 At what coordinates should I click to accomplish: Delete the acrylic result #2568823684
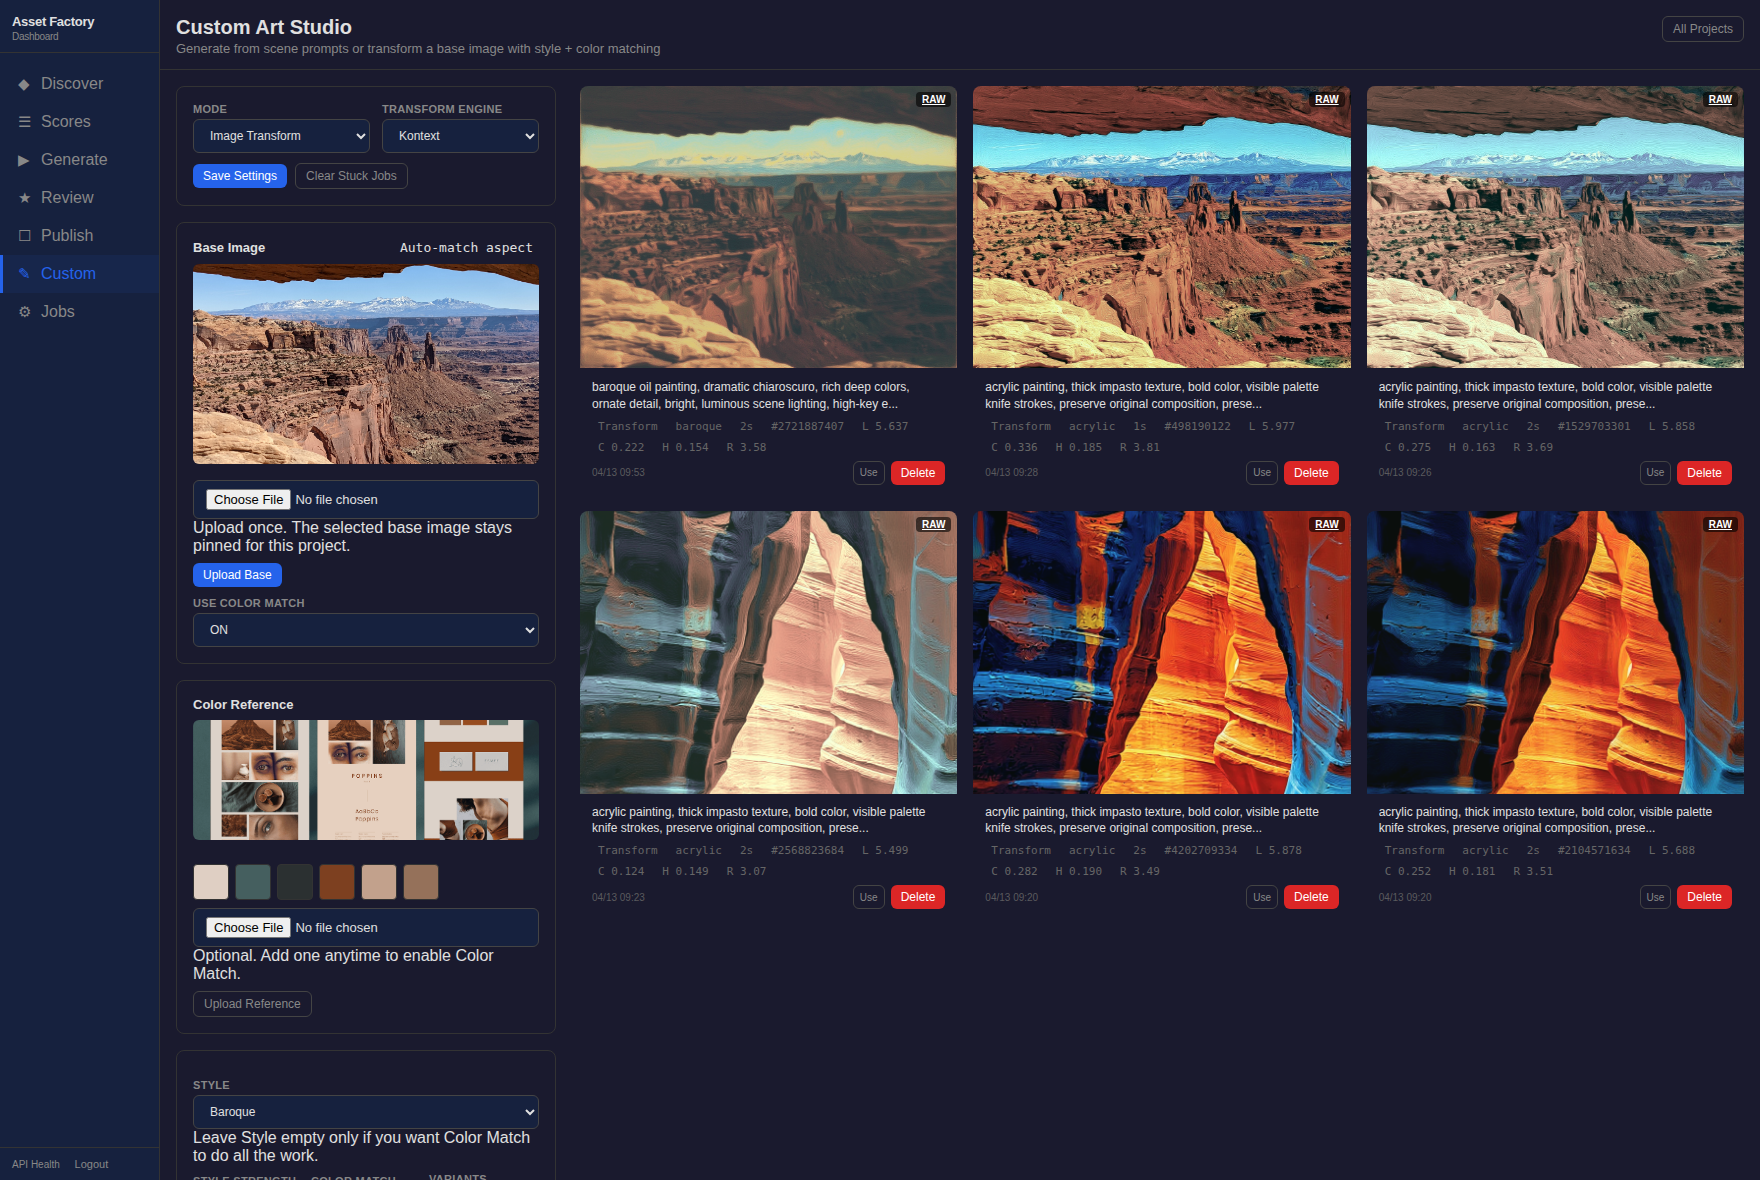pyautogui.click(x=918, y=897)
